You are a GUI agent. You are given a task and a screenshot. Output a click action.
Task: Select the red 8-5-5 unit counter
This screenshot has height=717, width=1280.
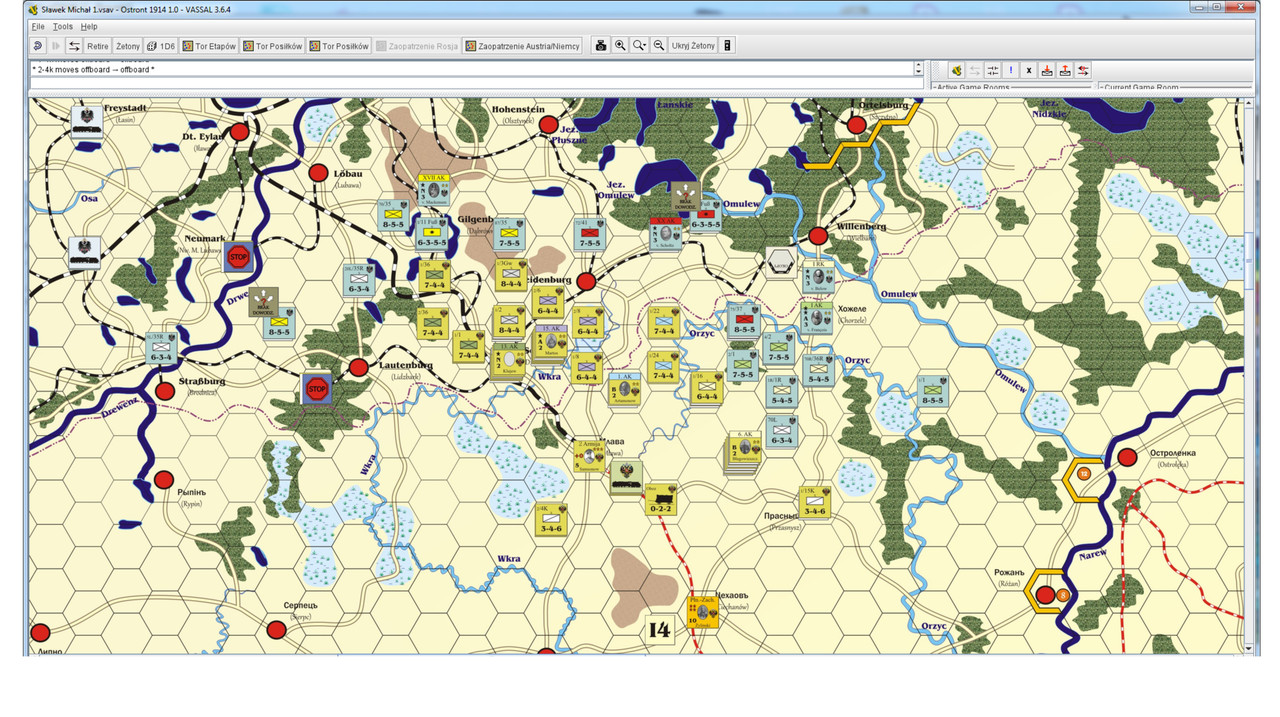744,319
